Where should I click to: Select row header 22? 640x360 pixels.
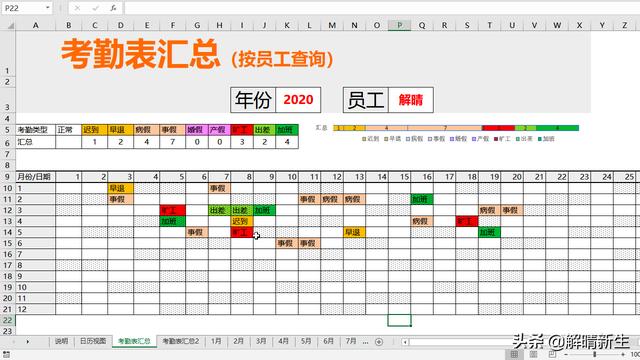coord(7,320)
